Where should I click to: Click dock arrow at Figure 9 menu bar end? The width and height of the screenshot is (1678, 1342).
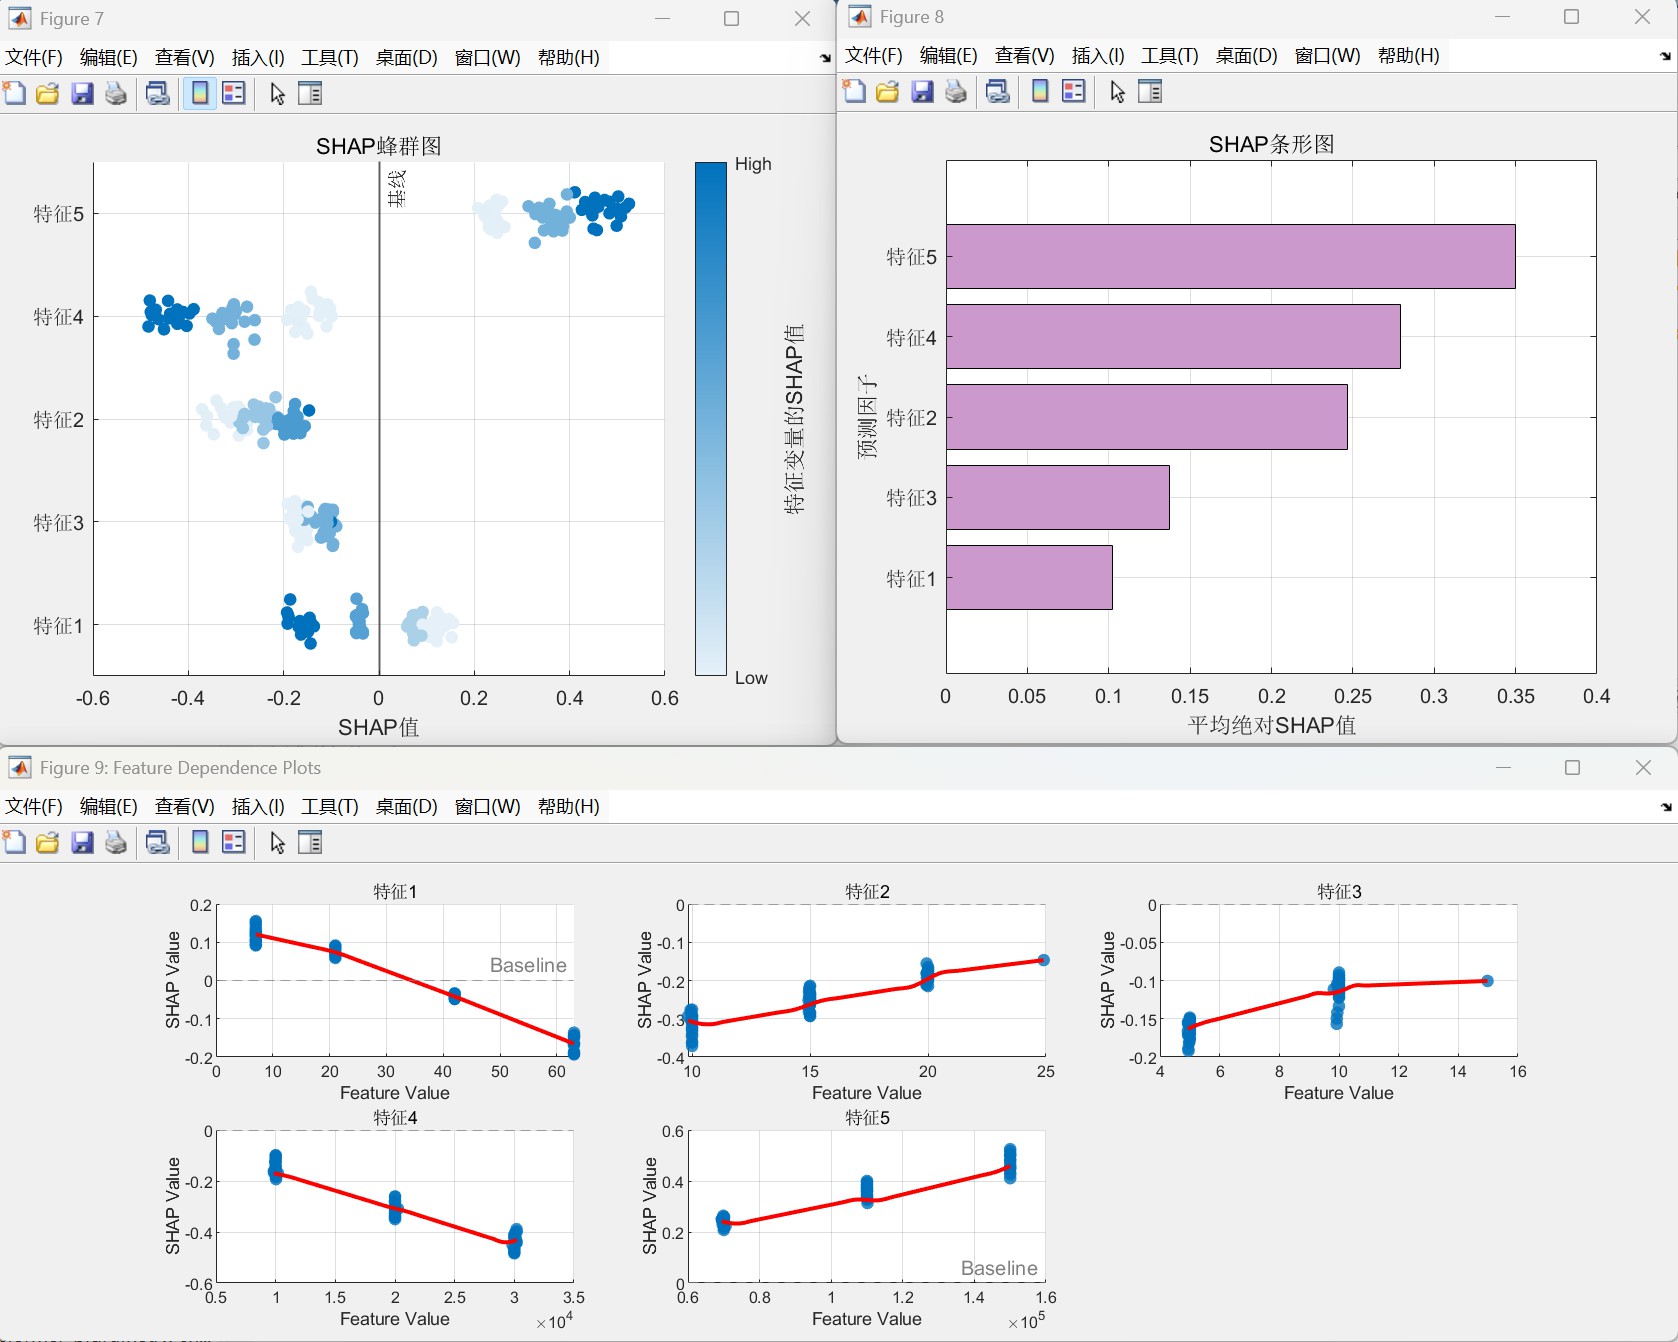1665,807
